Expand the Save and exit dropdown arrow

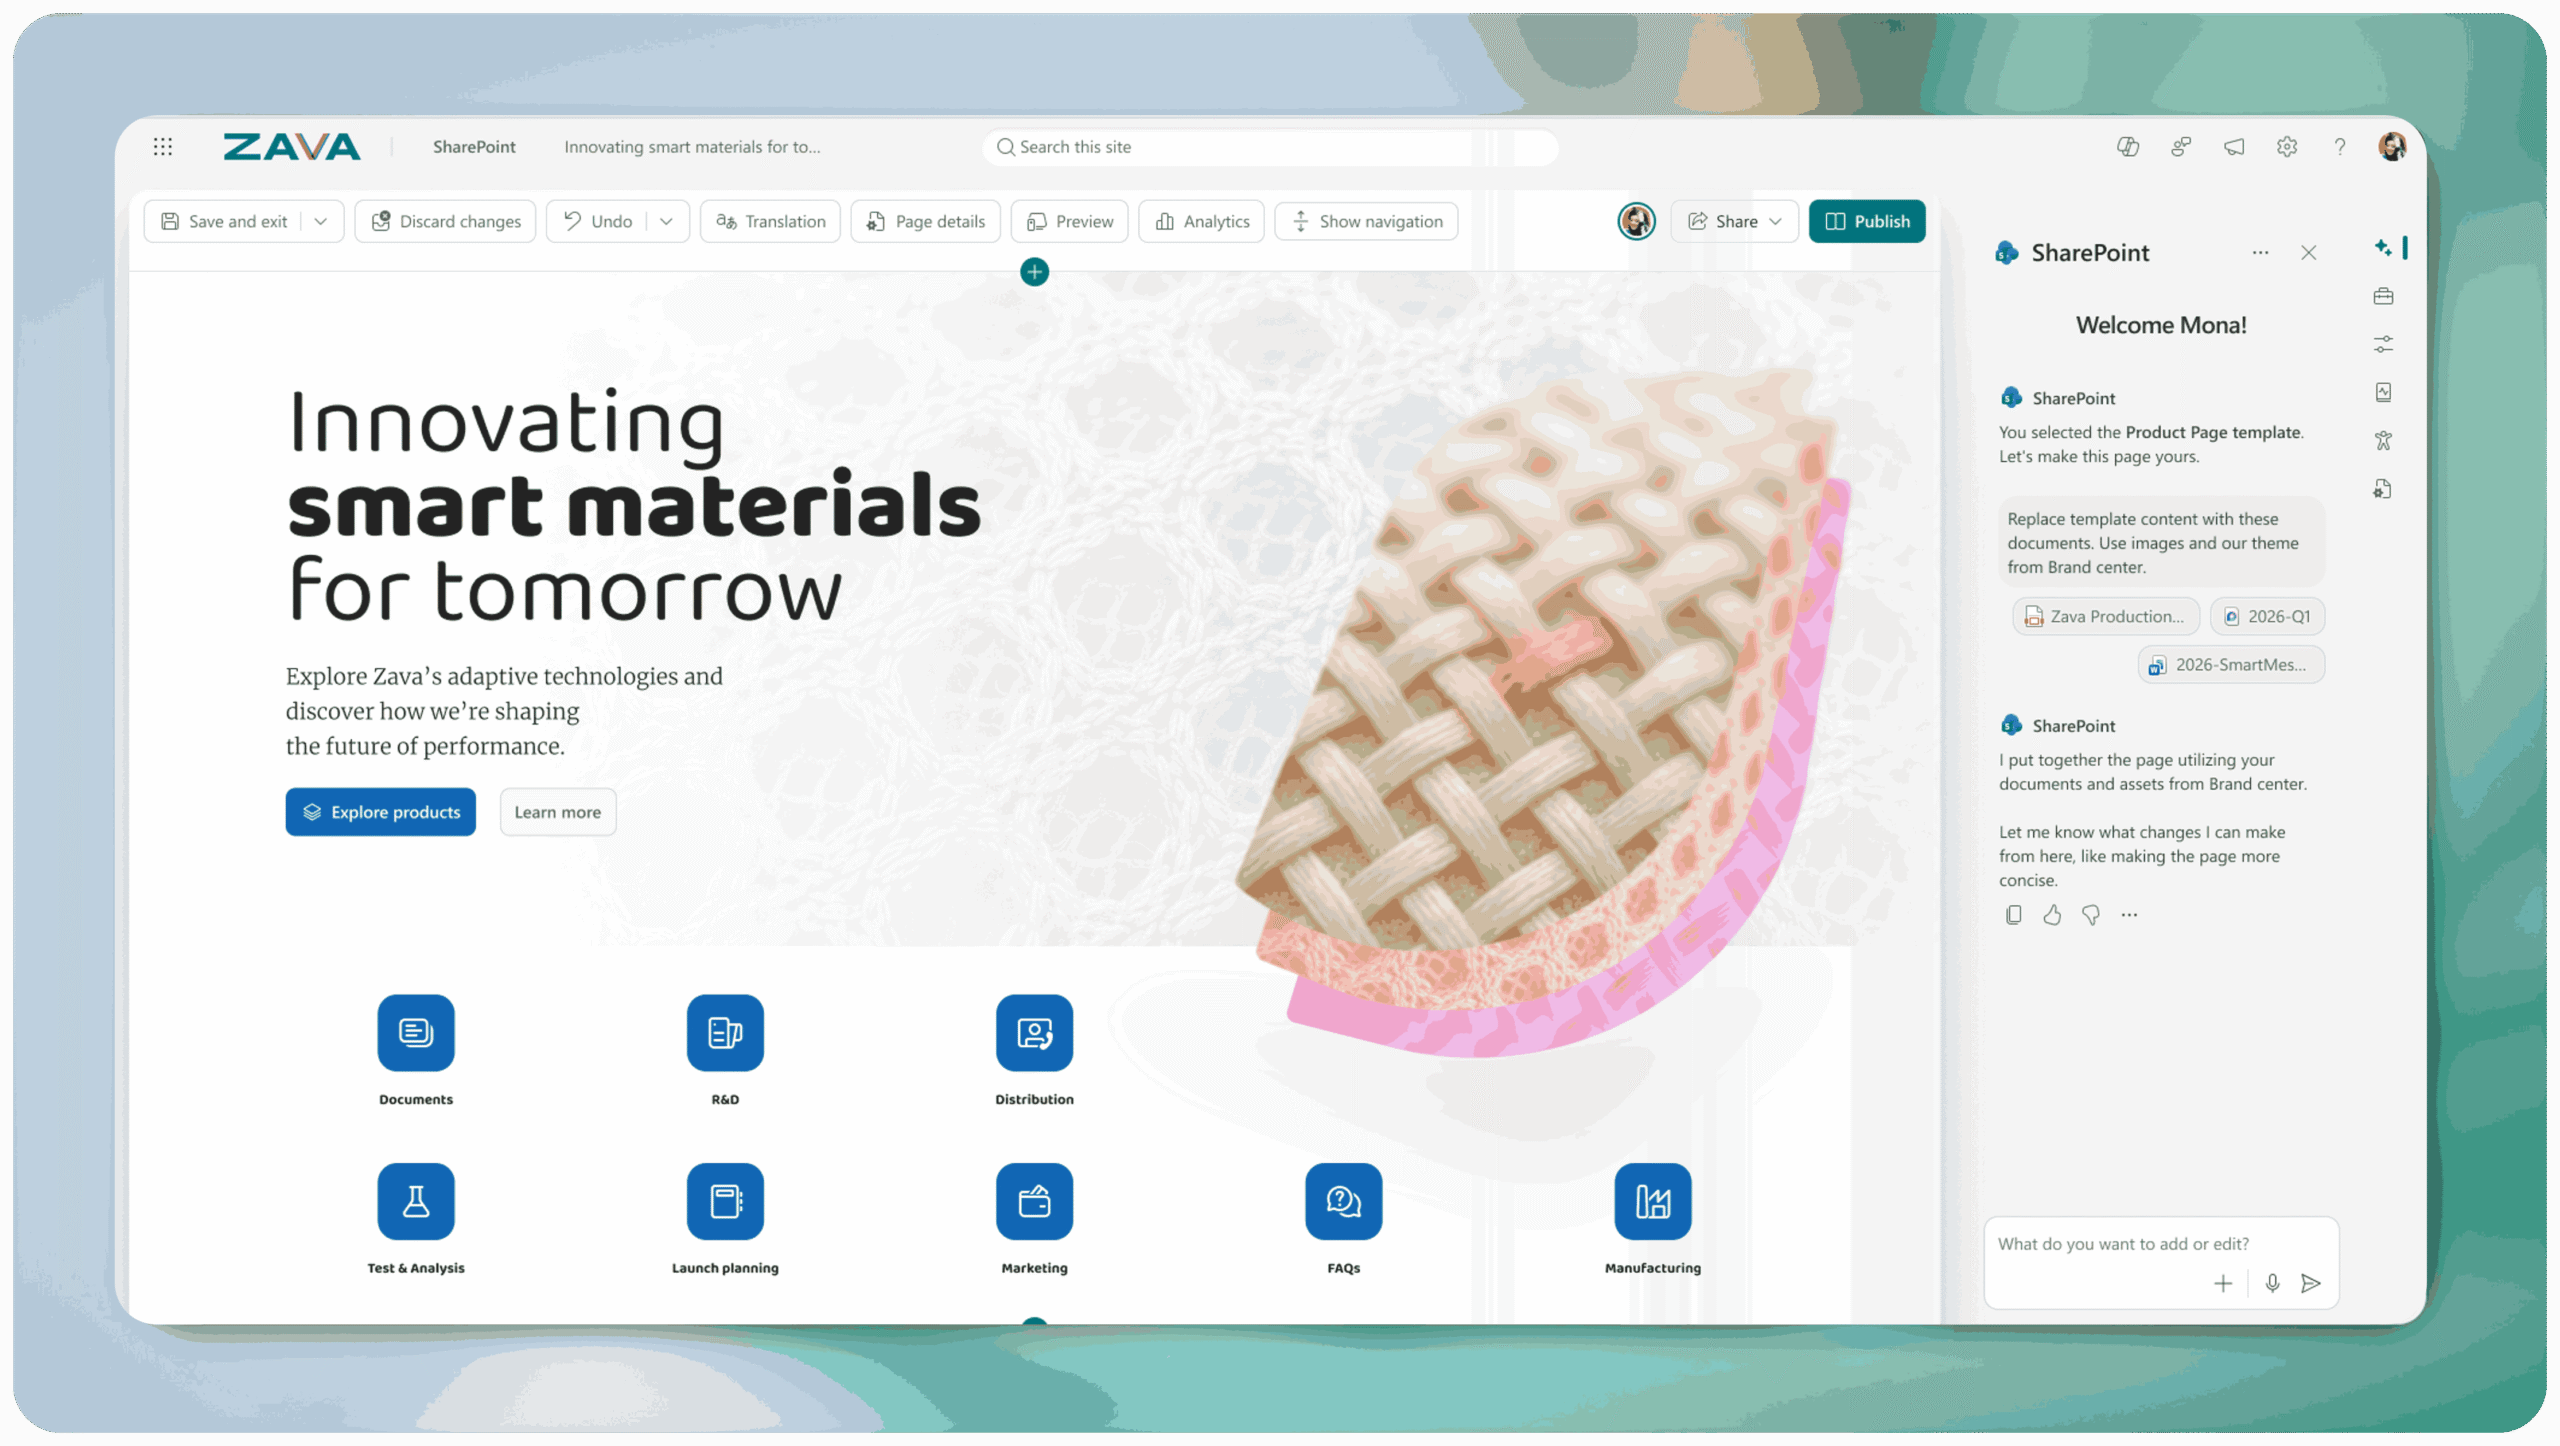(320, 222)
